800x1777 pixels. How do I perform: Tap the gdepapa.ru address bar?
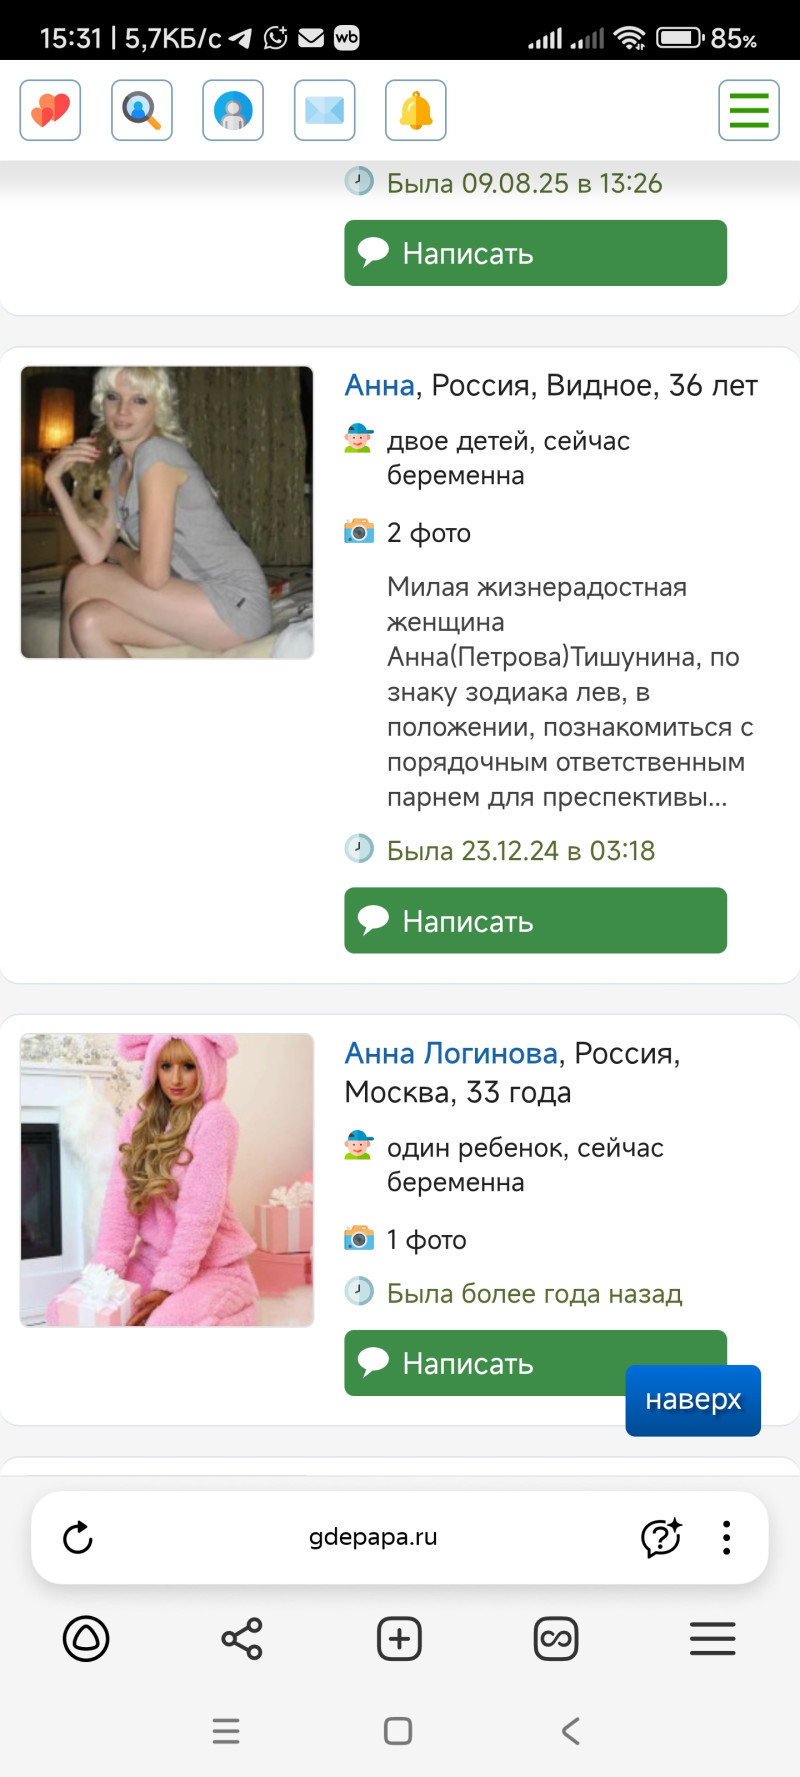point(373,1537)
